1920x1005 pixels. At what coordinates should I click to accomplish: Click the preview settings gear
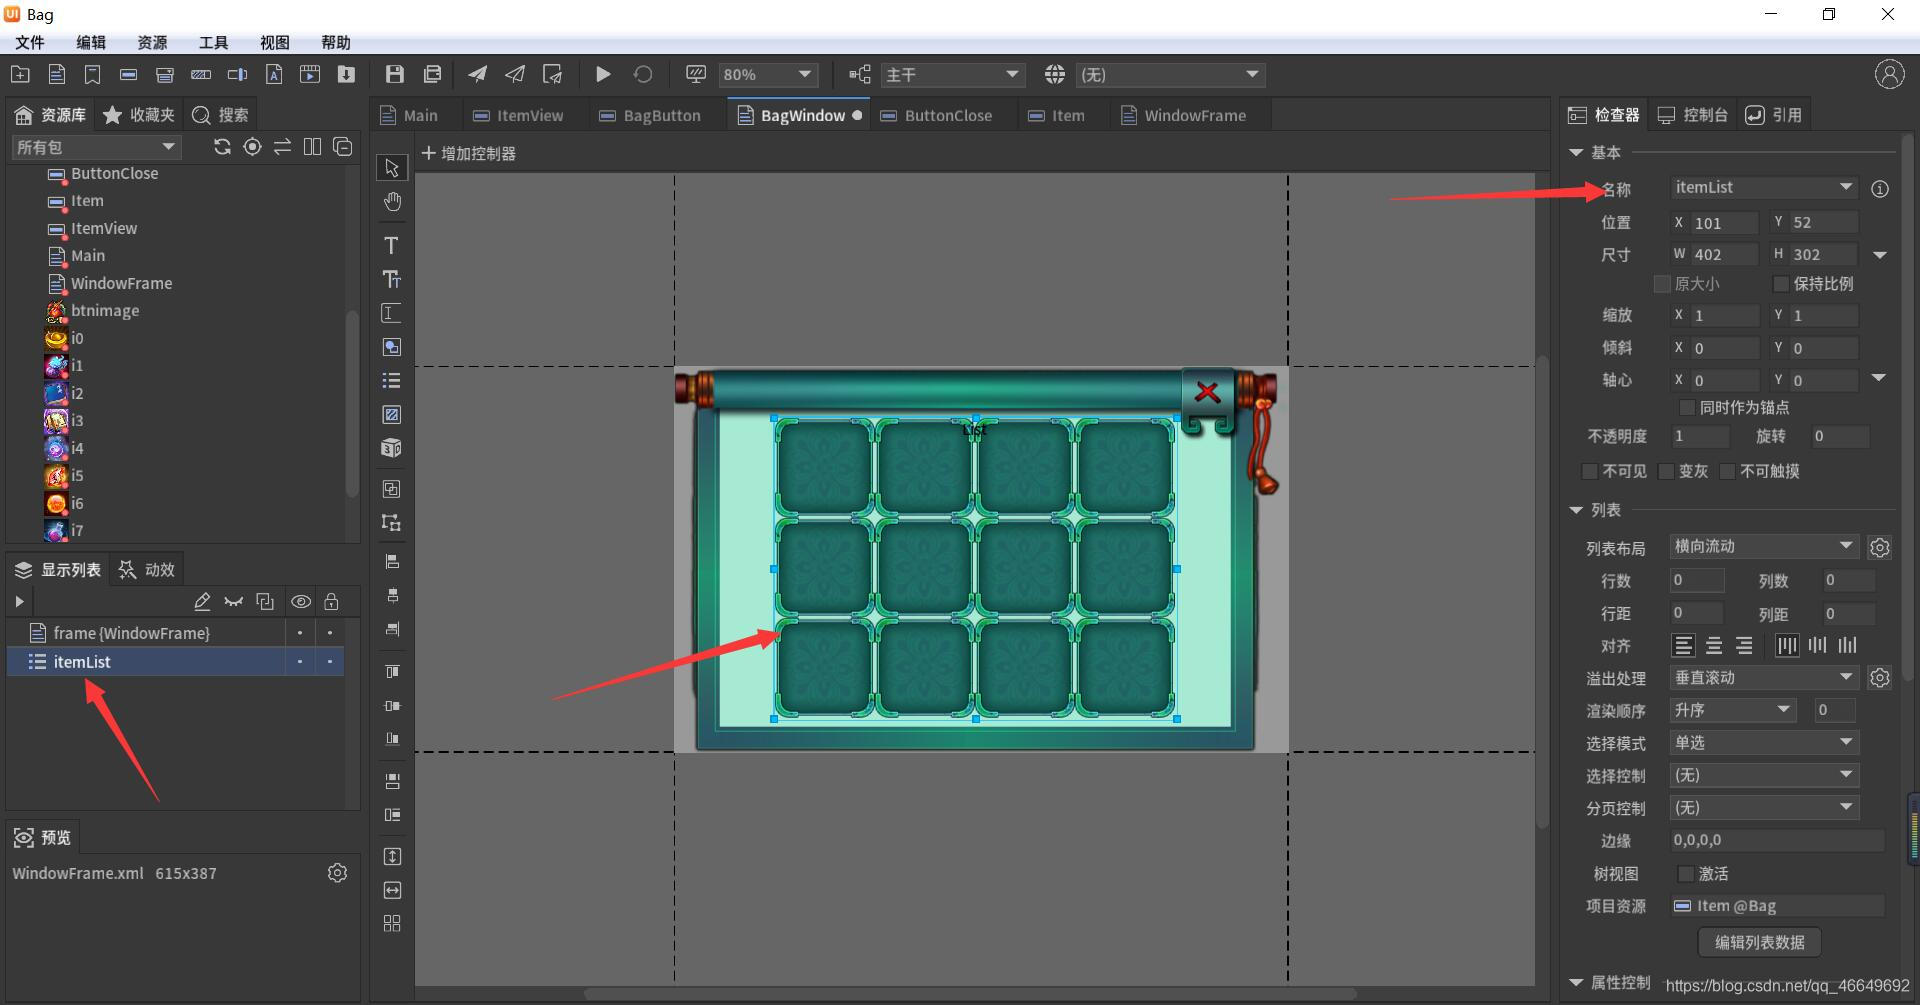click(337, 873)
